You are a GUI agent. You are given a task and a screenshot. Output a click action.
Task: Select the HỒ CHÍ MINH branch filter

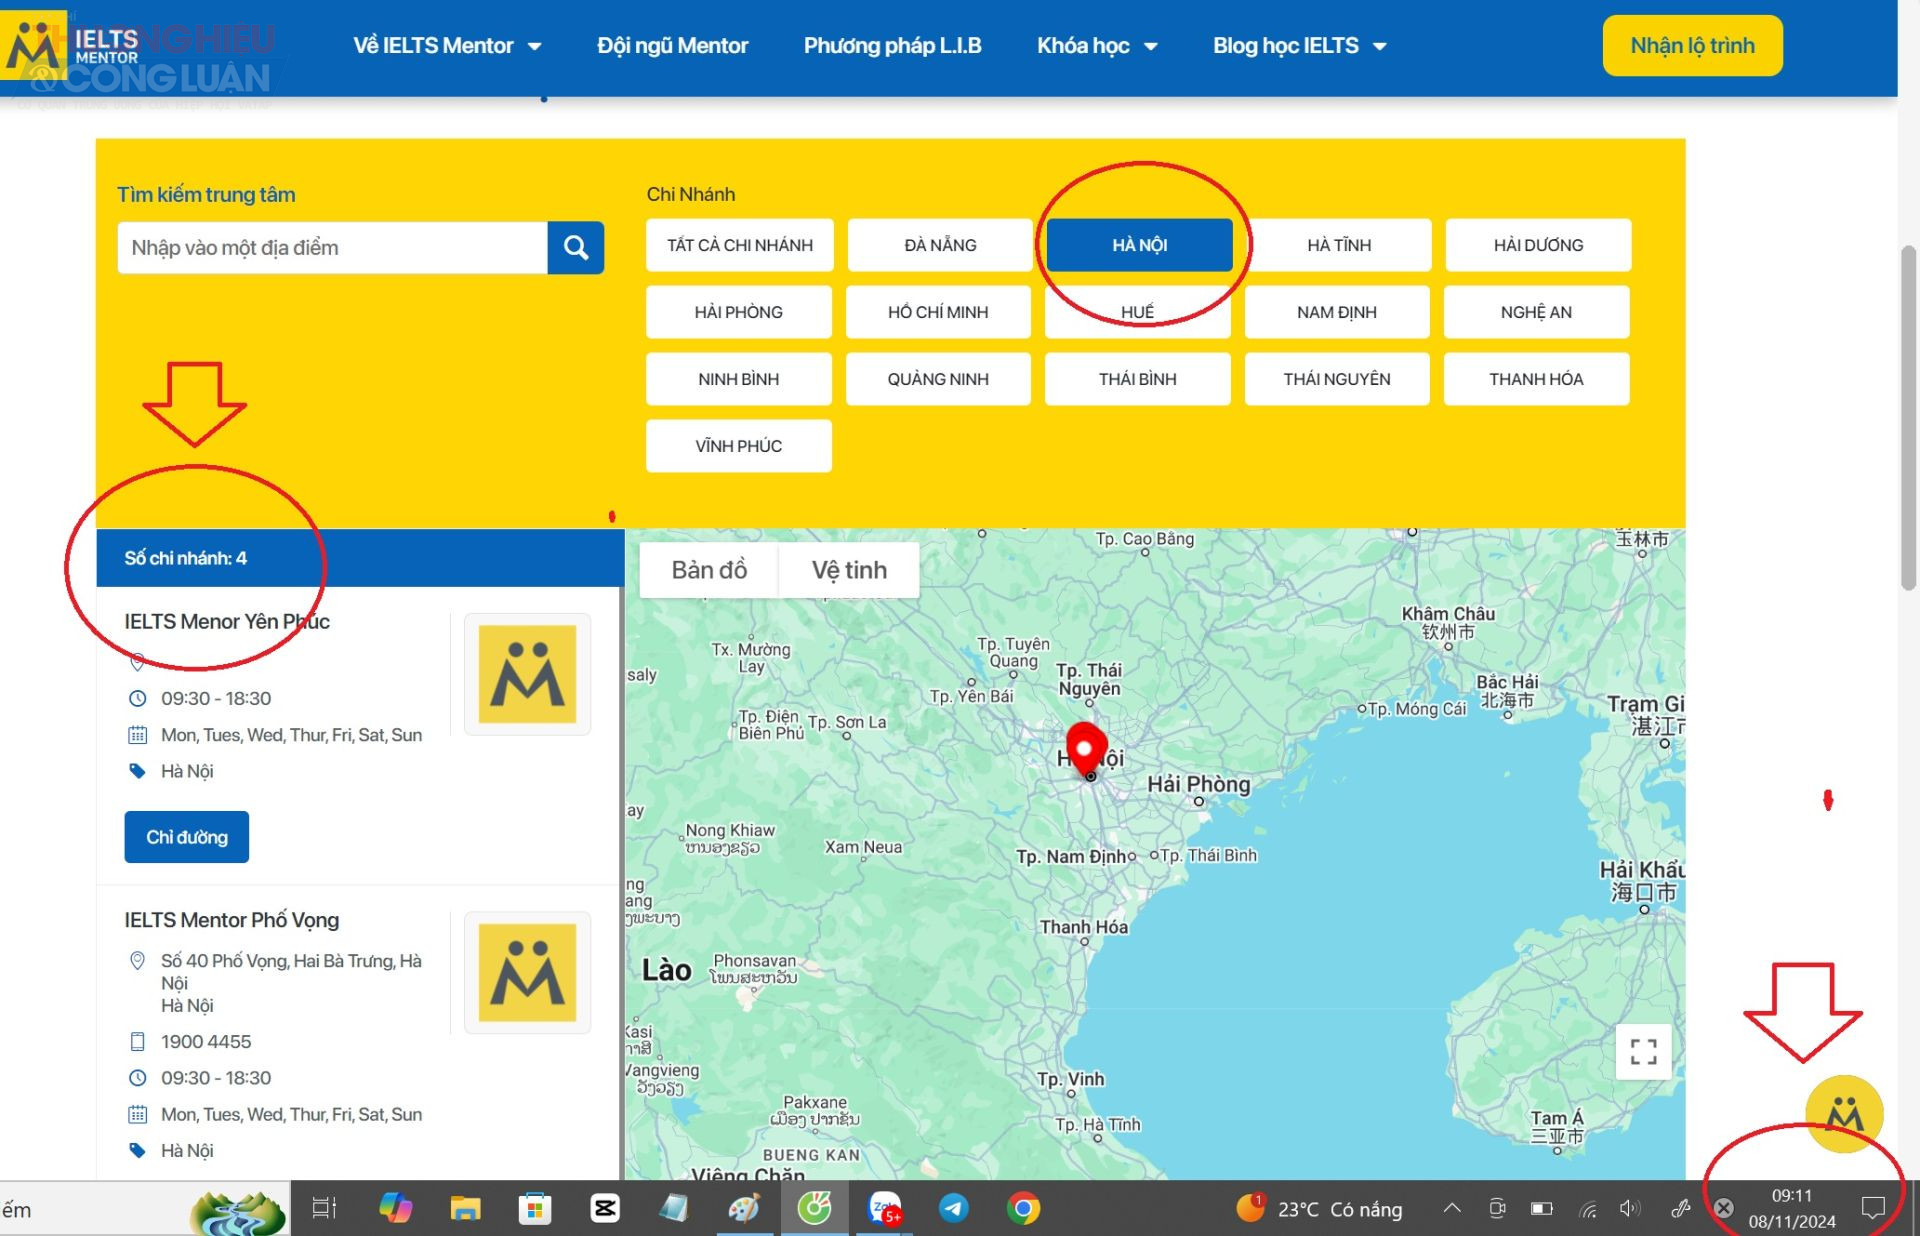click(x=938, y=312)
